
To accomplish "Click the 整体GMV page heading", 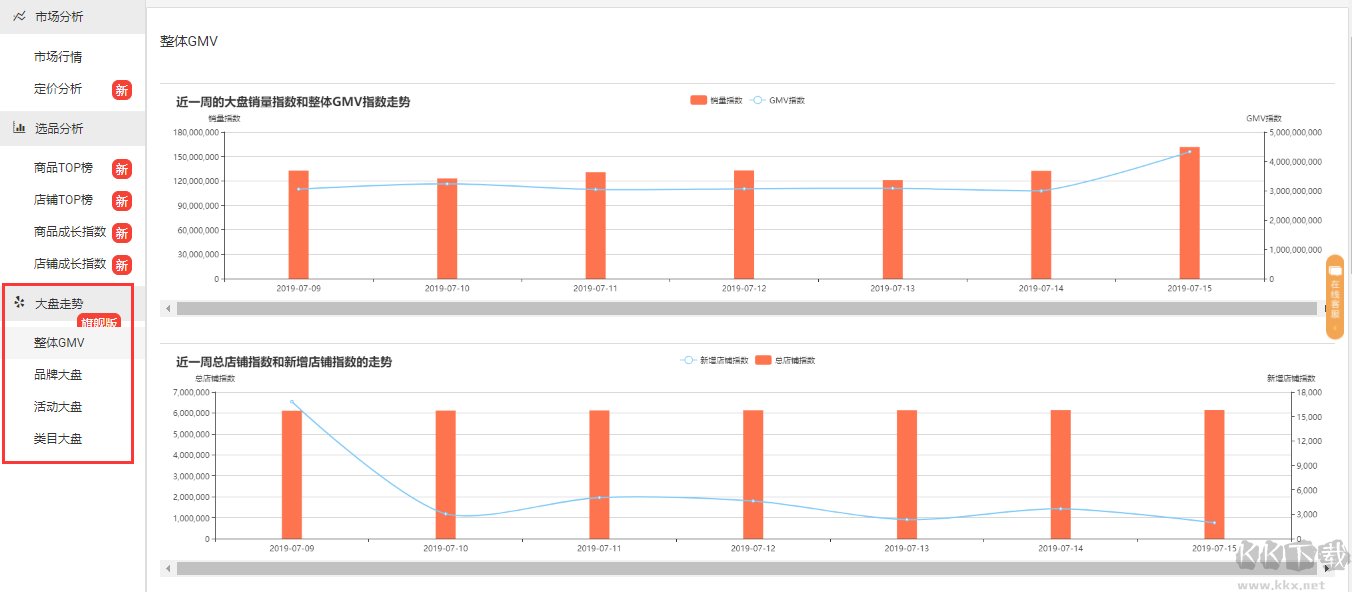I will [x=189, y=41].
